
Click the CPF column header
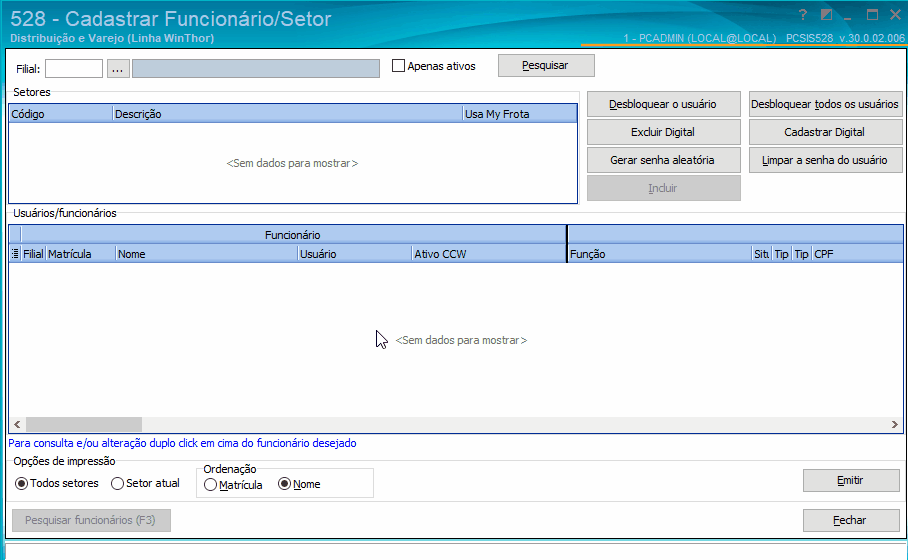(857, 254)
